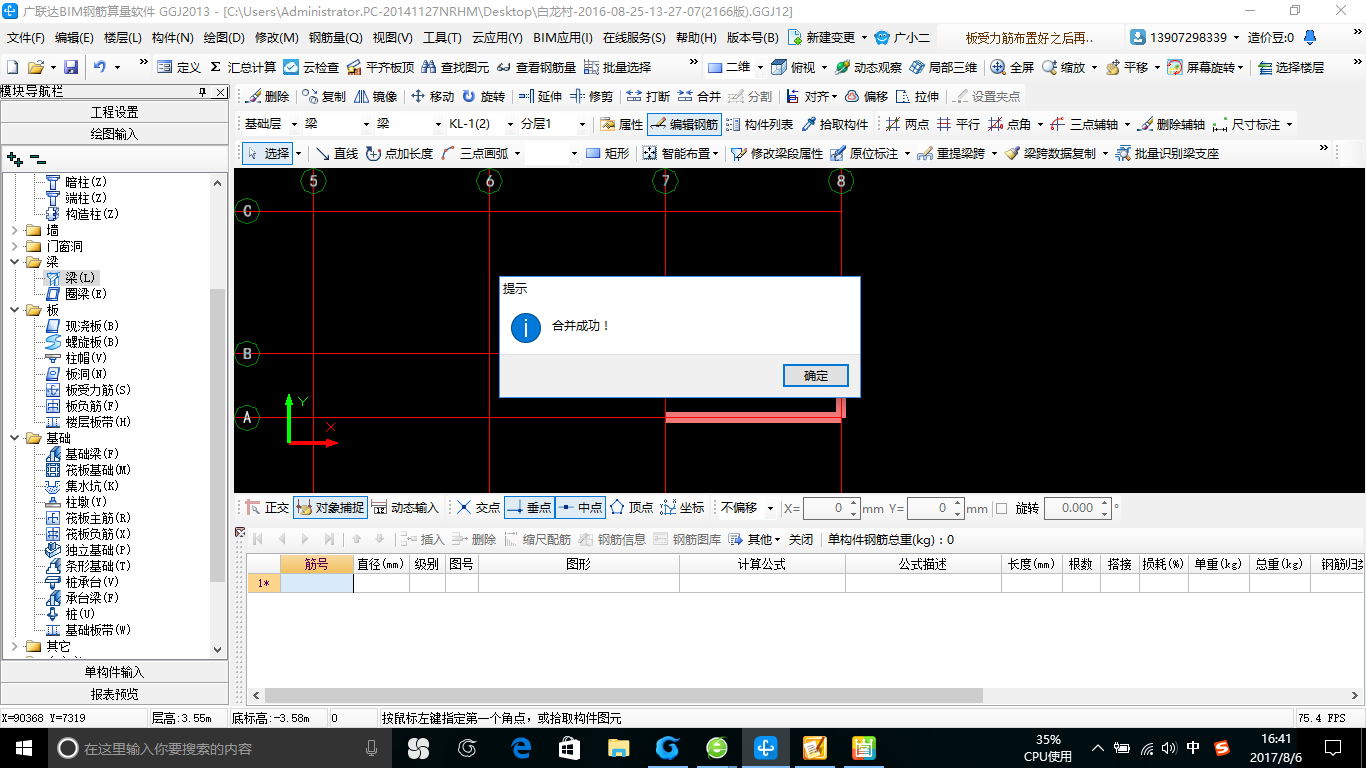Choose the 点加长度 drawing tool

coord(399,153)
